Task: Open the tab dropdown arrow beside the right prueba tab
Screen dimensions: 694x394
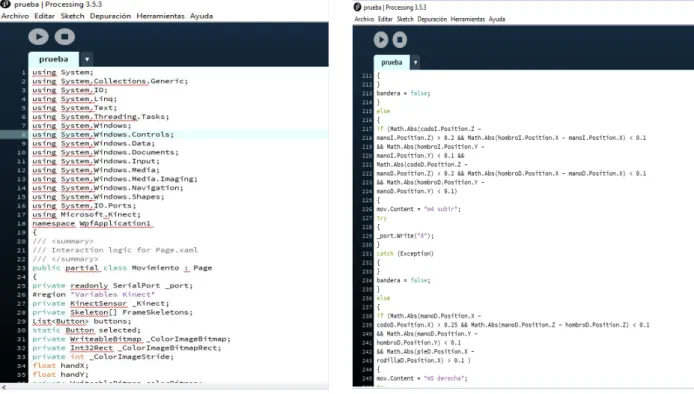Action: (x=415, y=62)
